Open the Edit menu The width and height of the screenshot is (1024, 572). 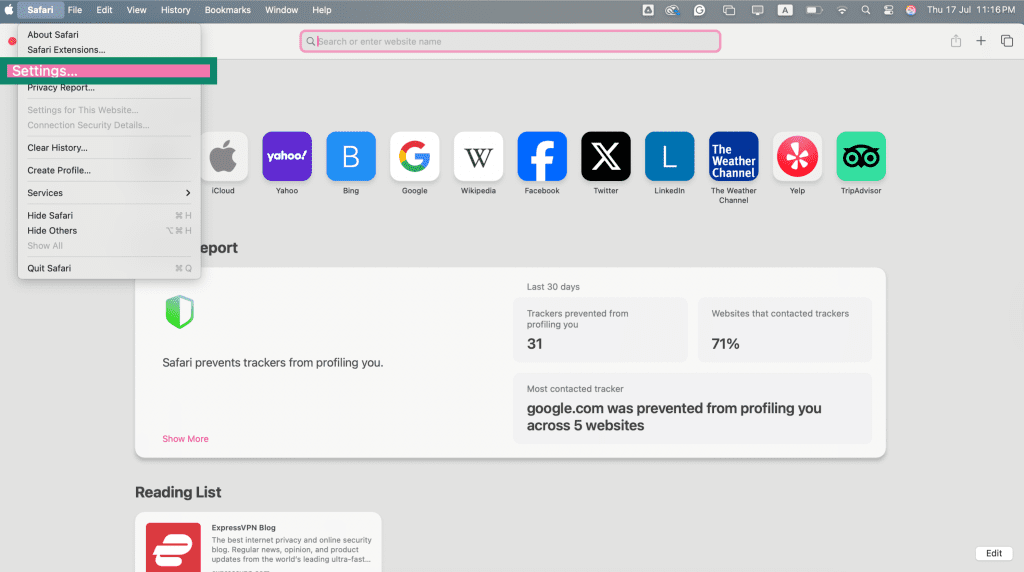pos(104,10)
